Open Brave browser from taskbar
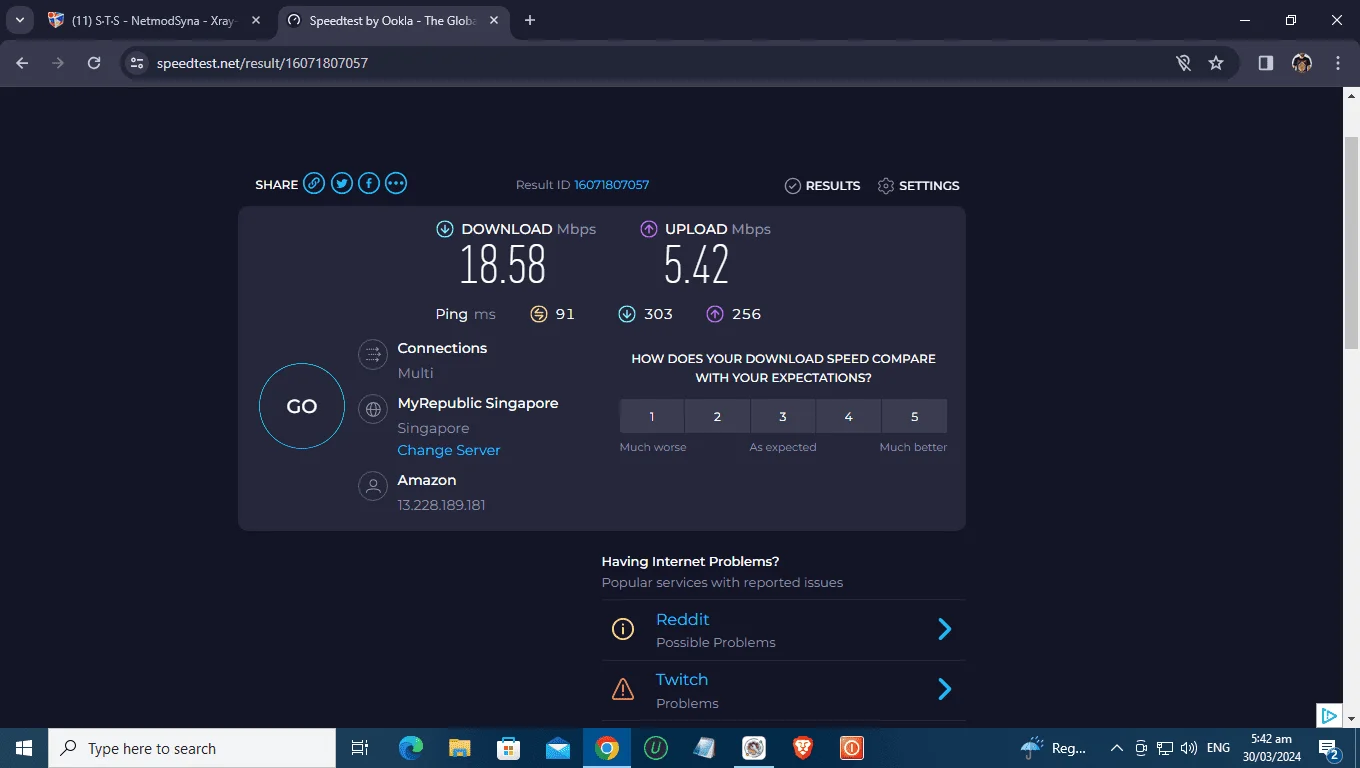1360x768 pixels. pos(802,748)
